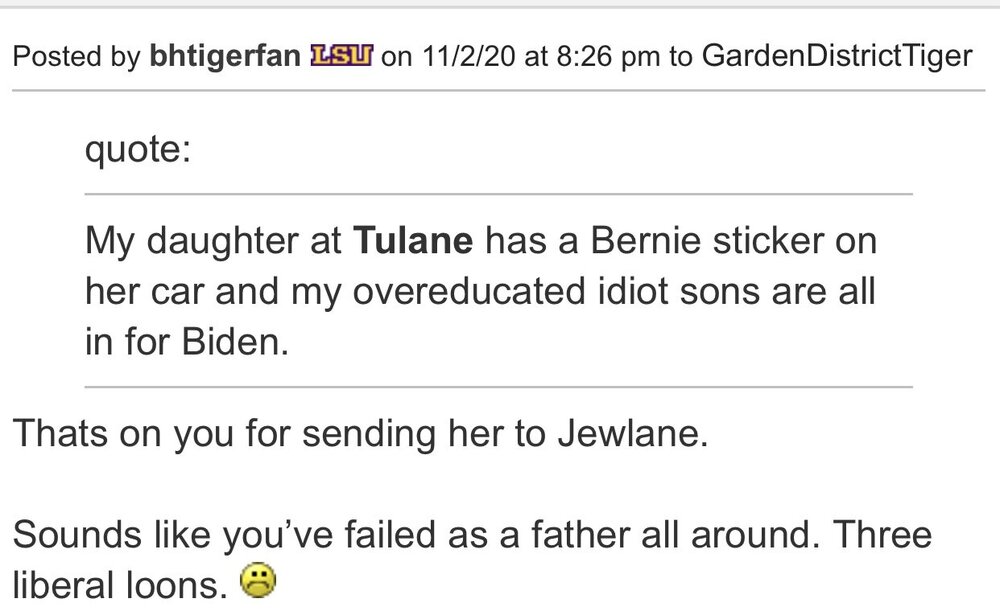Viewport: 1000px width, 615px height.
Task: Click the "Thats on you" reply line
Action: [x=360, y=438]
